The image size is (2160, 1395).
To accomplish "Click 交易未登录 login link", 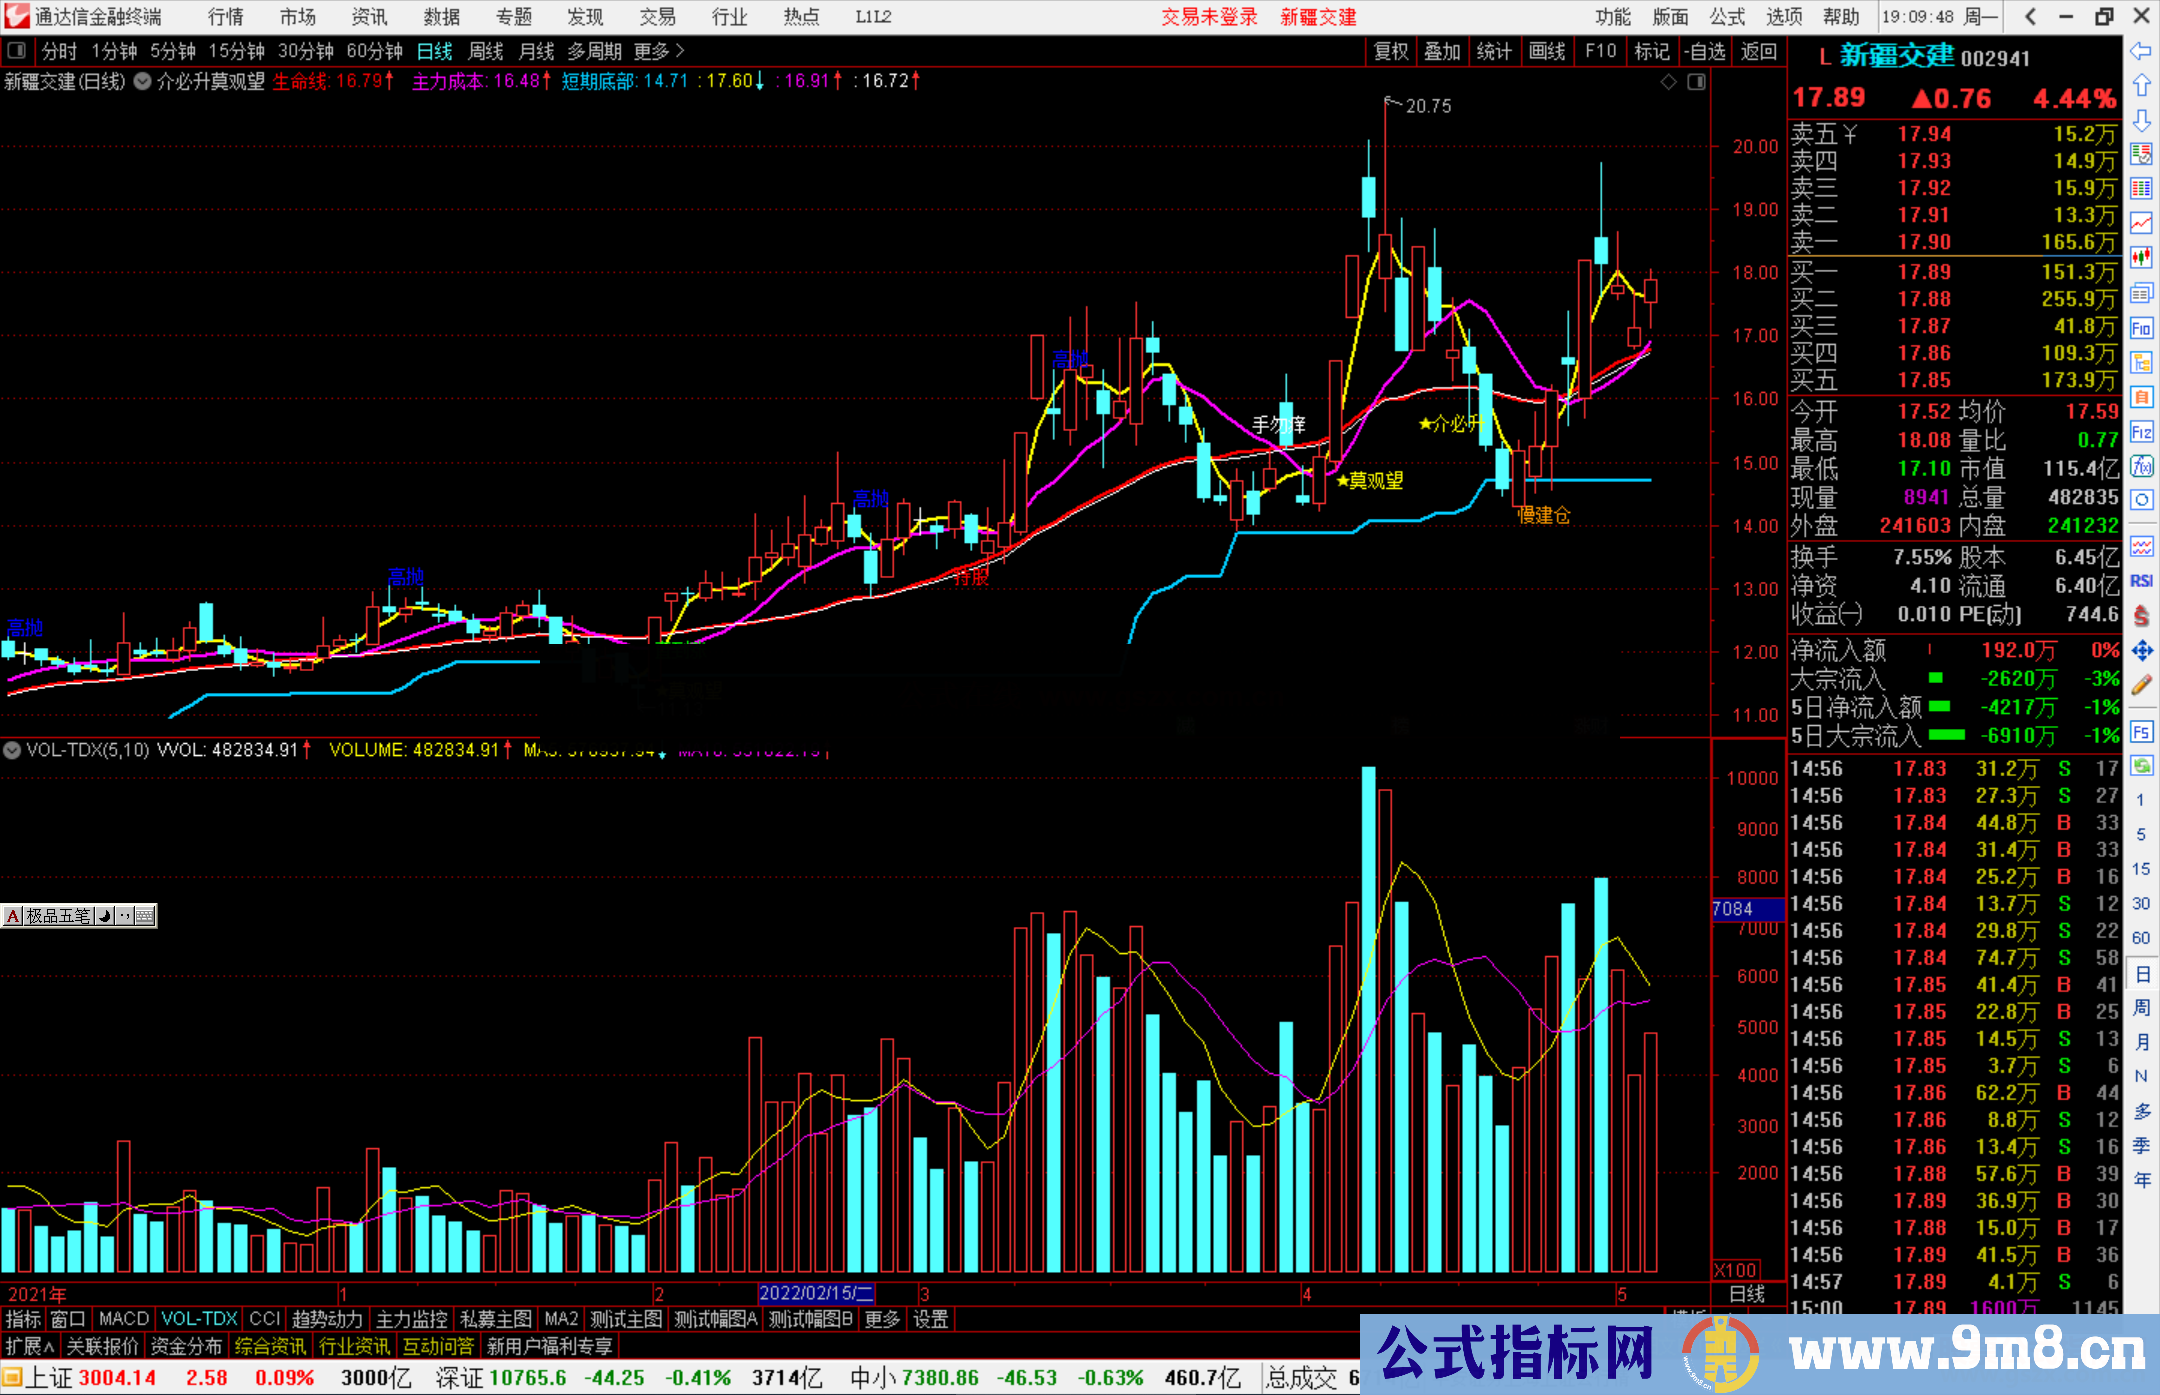I will tap(1210, 17).
